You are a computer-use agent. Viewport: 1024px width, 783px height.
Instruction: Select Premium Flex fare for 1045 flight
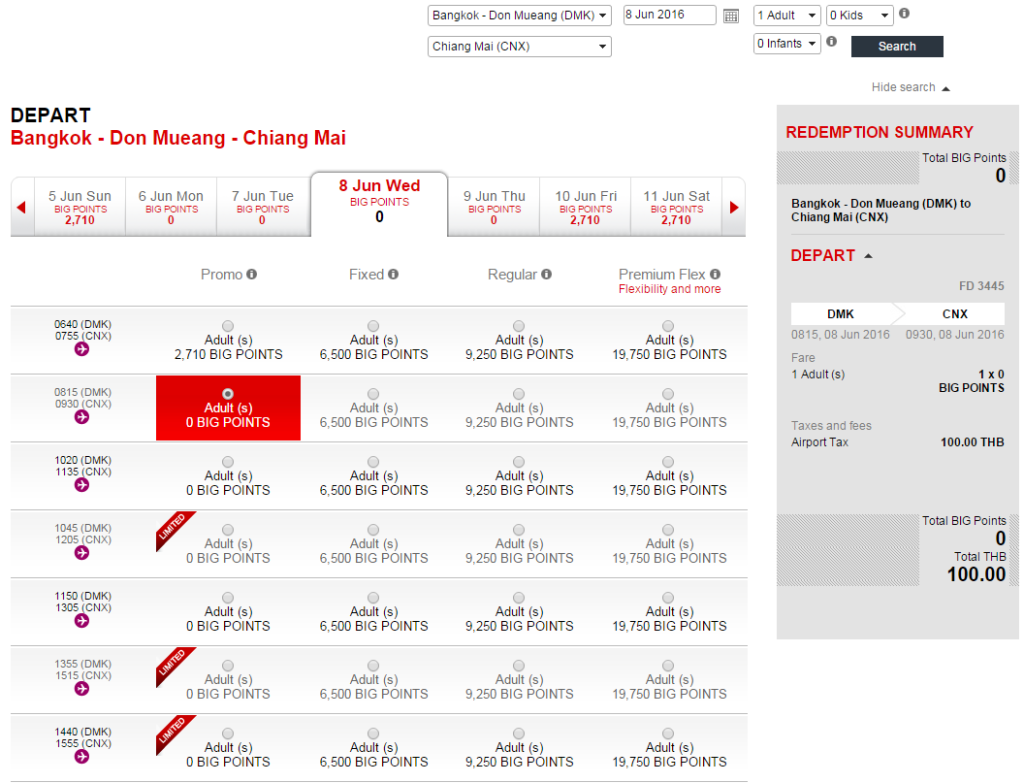tap(668, 530)
